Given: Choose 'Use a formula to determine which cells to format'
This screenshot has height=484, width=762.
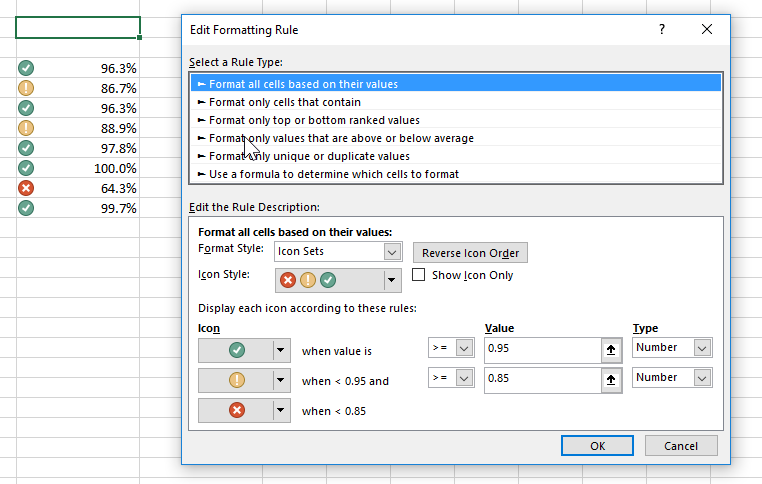Looking at the screenshot, I should pos(456,174).
